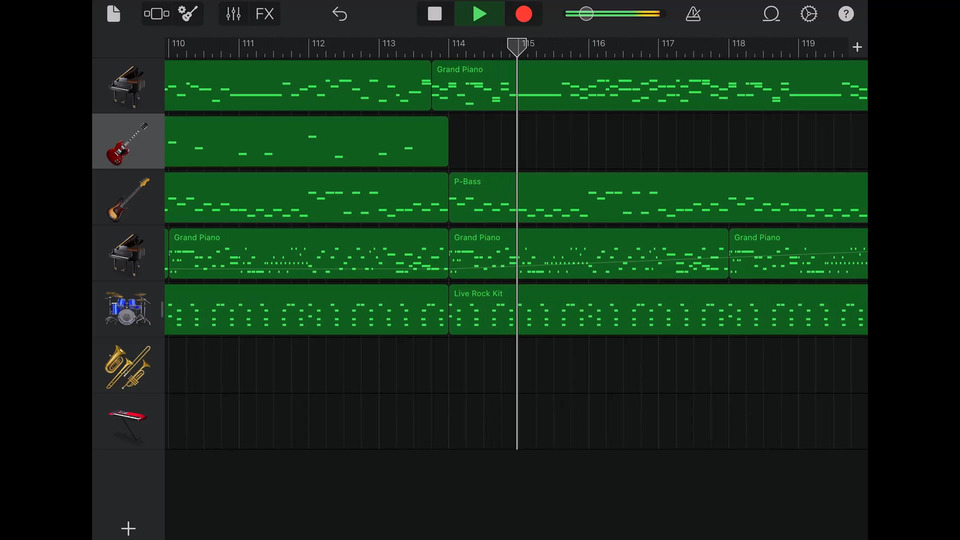Open song settings gear
This screenshot has width=960, height=540.
pyautogui.click(x=809, y=13)
